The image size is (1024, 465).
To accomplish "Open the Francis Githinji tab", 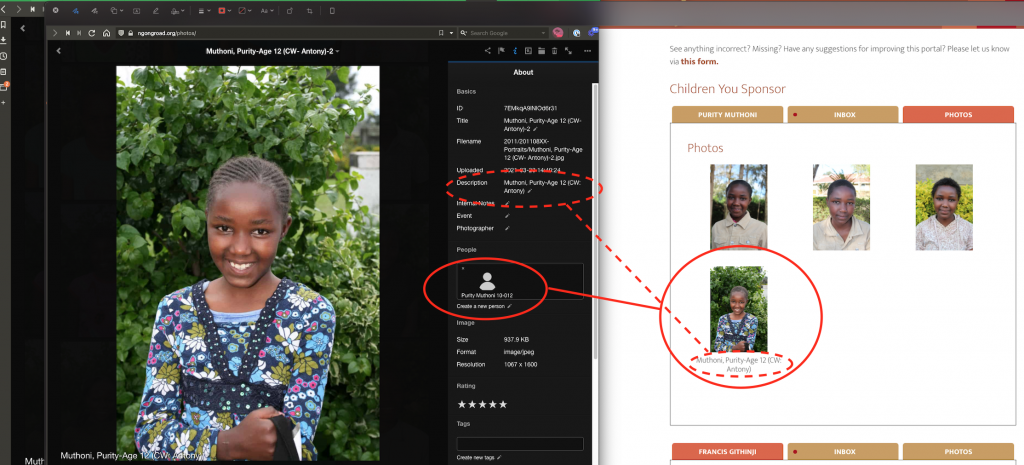I will 727,451.
